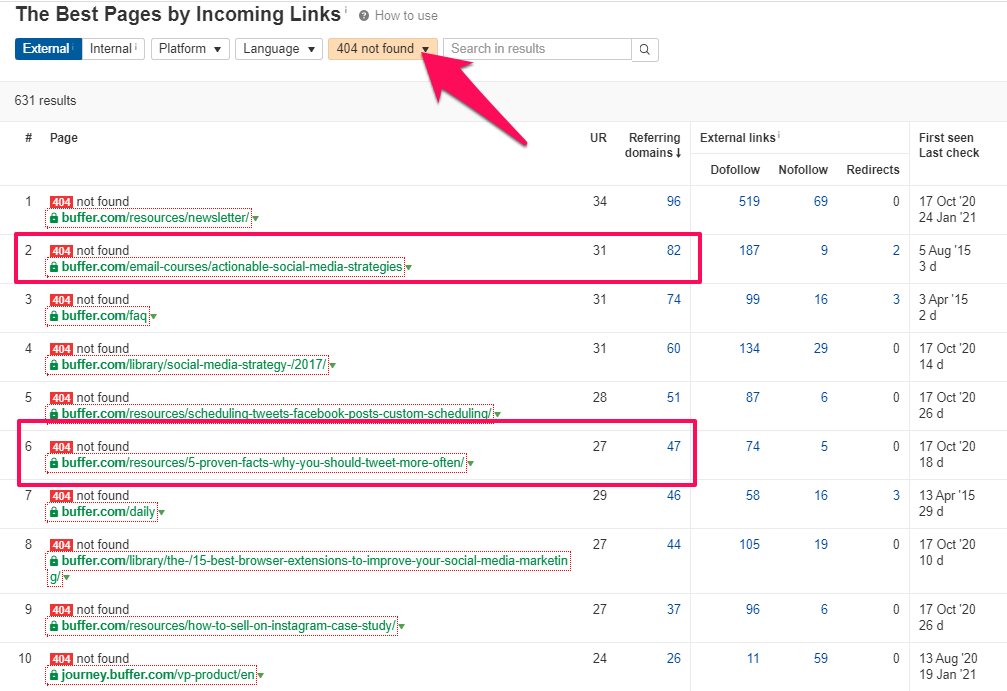The image size is (1007, 691).
Task: Click the How to use help icon
Action: click(x=364, y=16)
